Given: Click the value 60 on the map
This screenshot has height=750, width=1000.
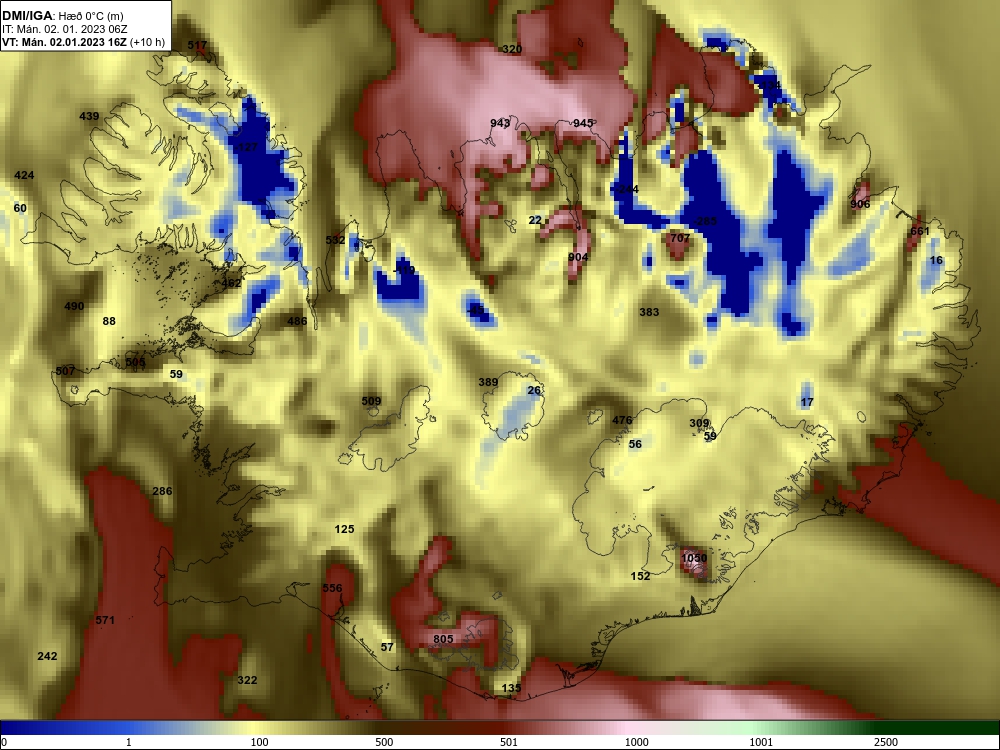Looking at the screenshot, I should [x=20, y=209].
